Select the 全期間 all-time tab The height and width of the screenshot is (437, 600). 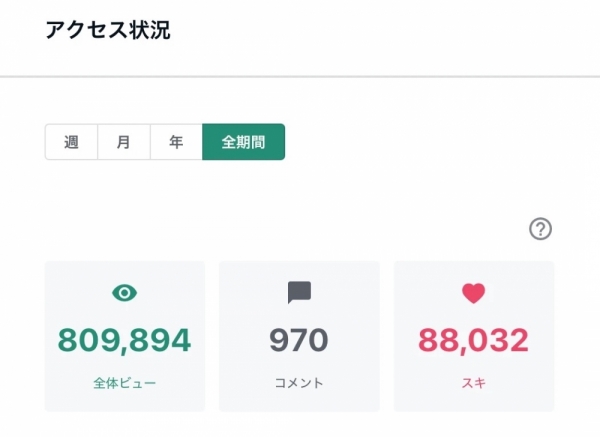[x=243, y=142]
